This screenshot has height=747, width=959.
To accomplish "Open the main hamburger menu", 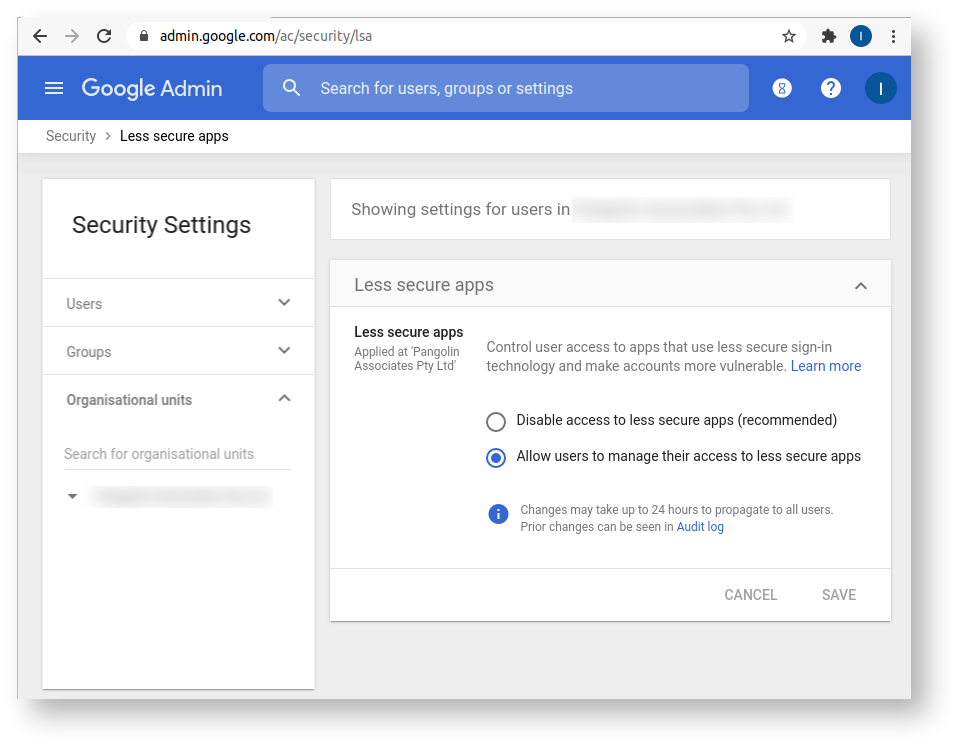I will tap(54, 88).
